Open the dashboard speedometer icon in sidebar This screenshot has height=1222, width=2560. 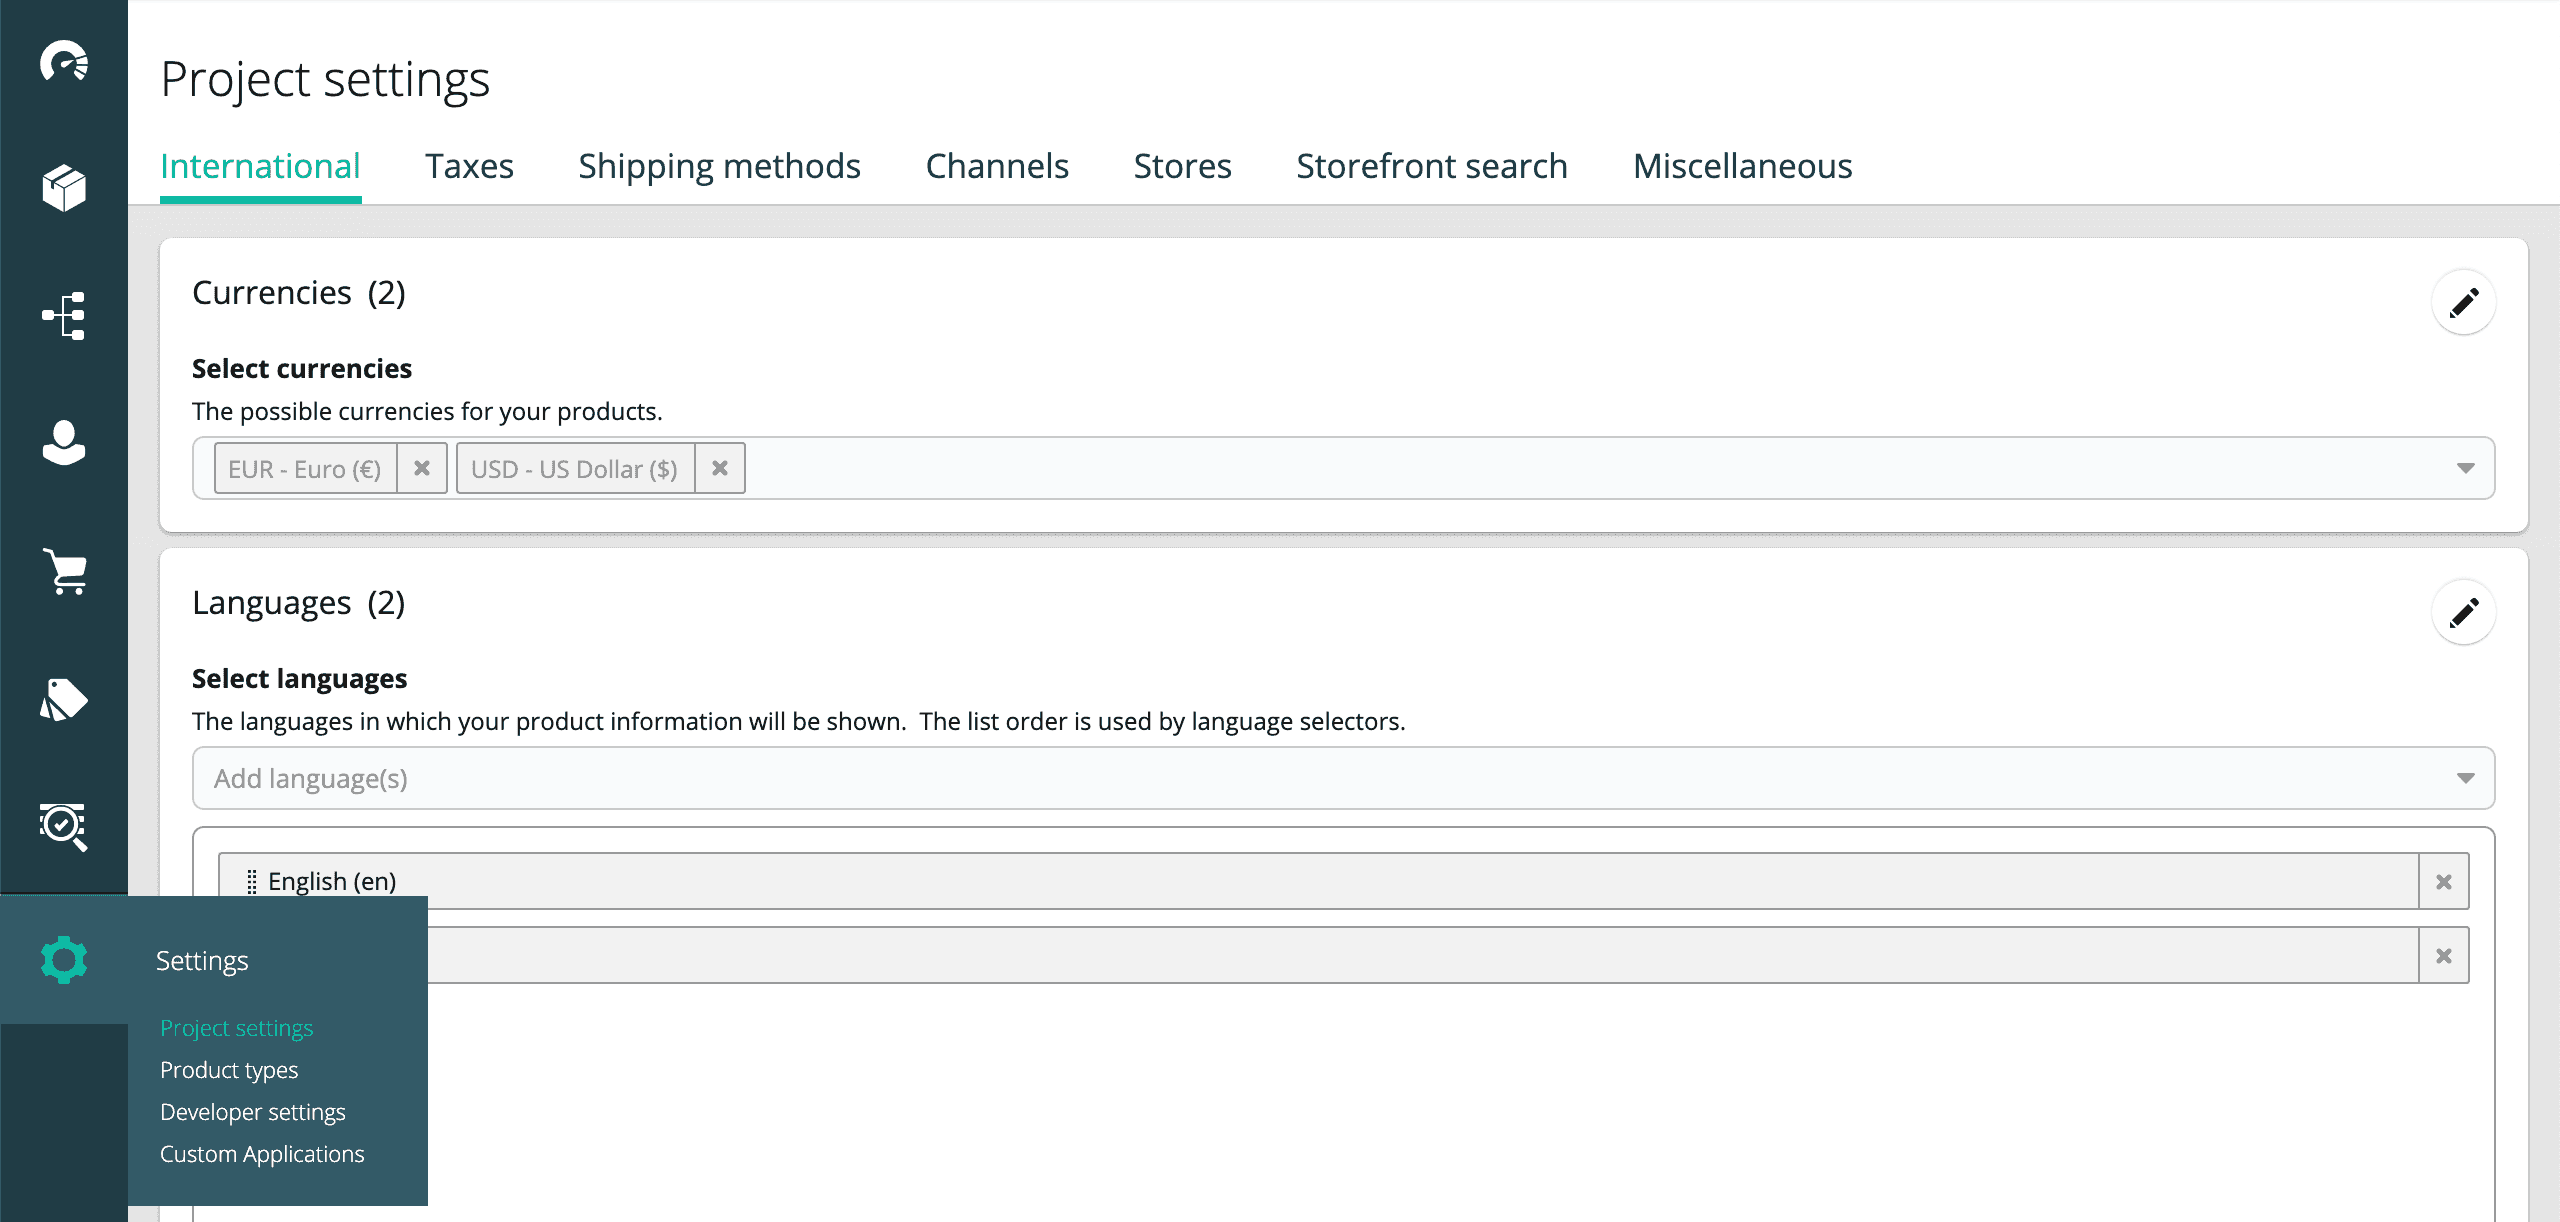pyautogui.click(x=64, y=62)
